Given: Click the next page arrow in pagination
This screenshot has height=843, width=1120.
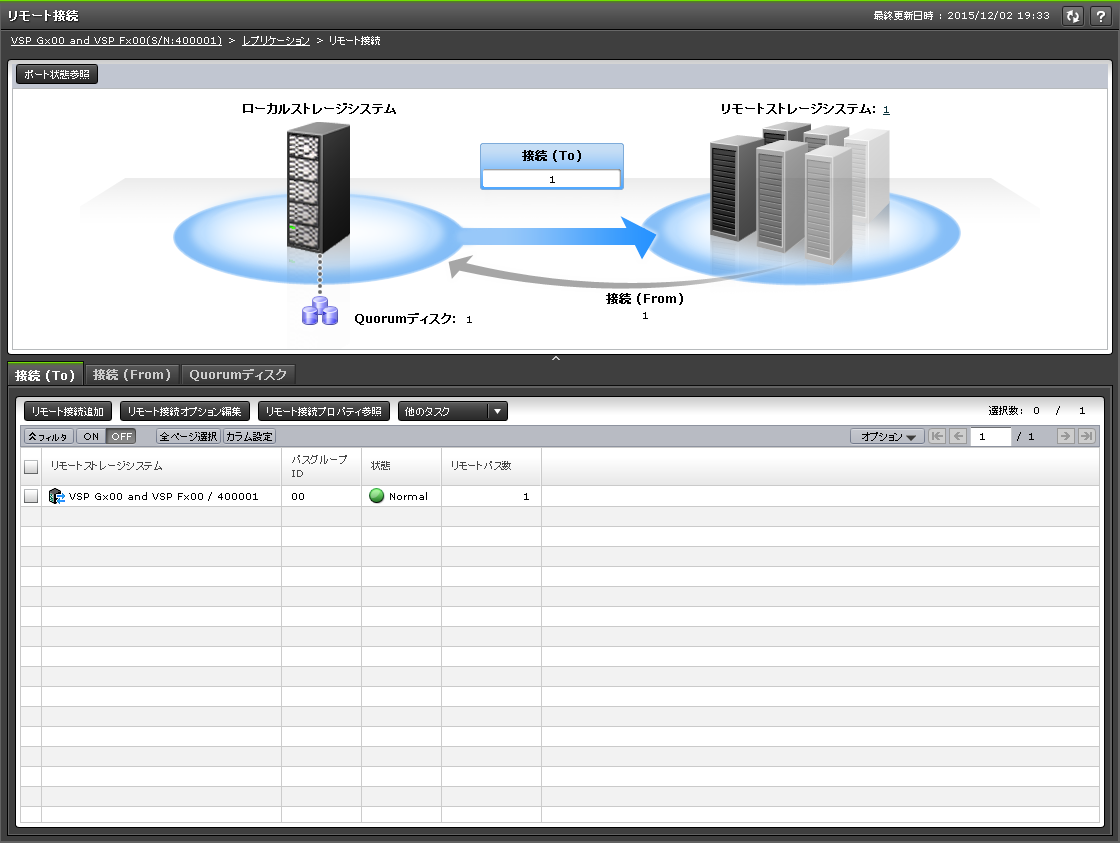Looking at the screenshot, I should (1066, 436).
